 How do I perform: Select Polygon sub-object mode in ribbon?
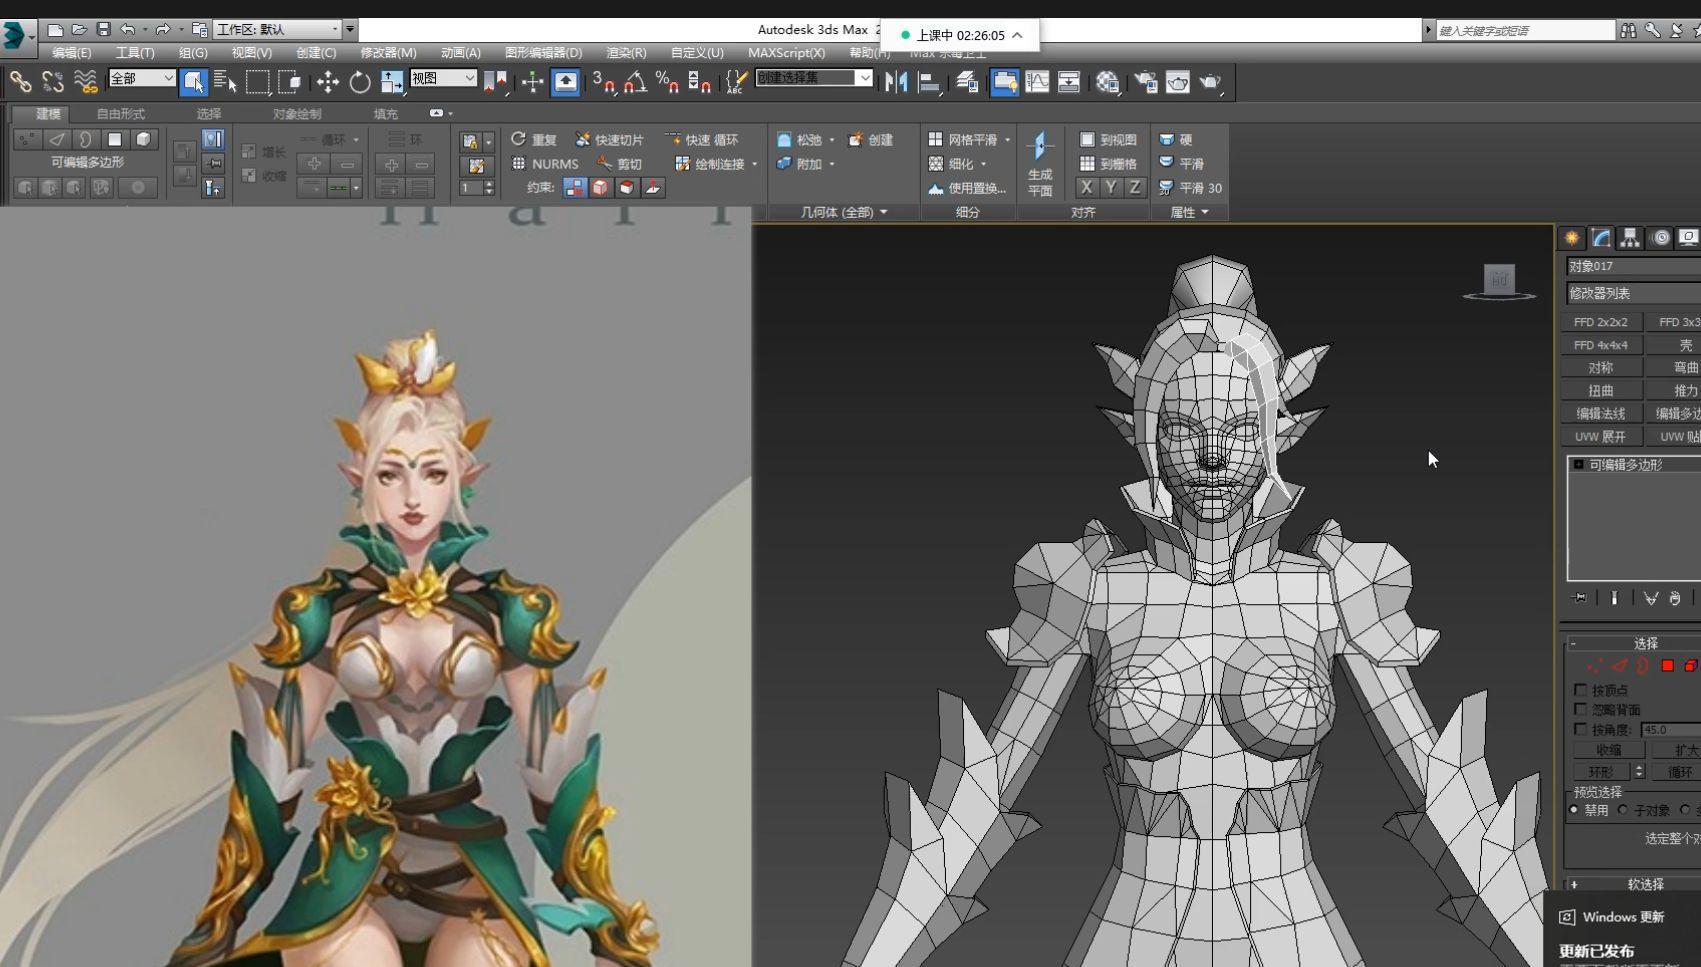115,139
